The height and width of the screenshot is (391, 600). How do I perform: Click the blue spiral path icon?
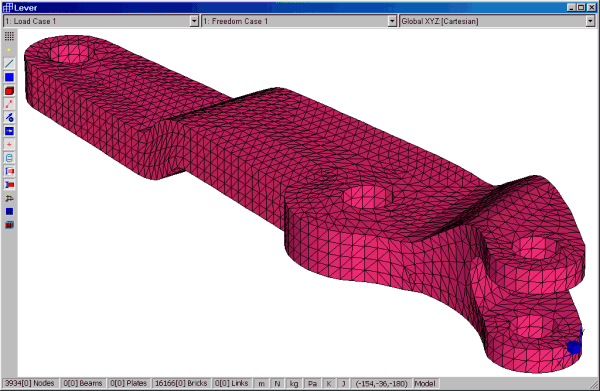coord(9,158)
